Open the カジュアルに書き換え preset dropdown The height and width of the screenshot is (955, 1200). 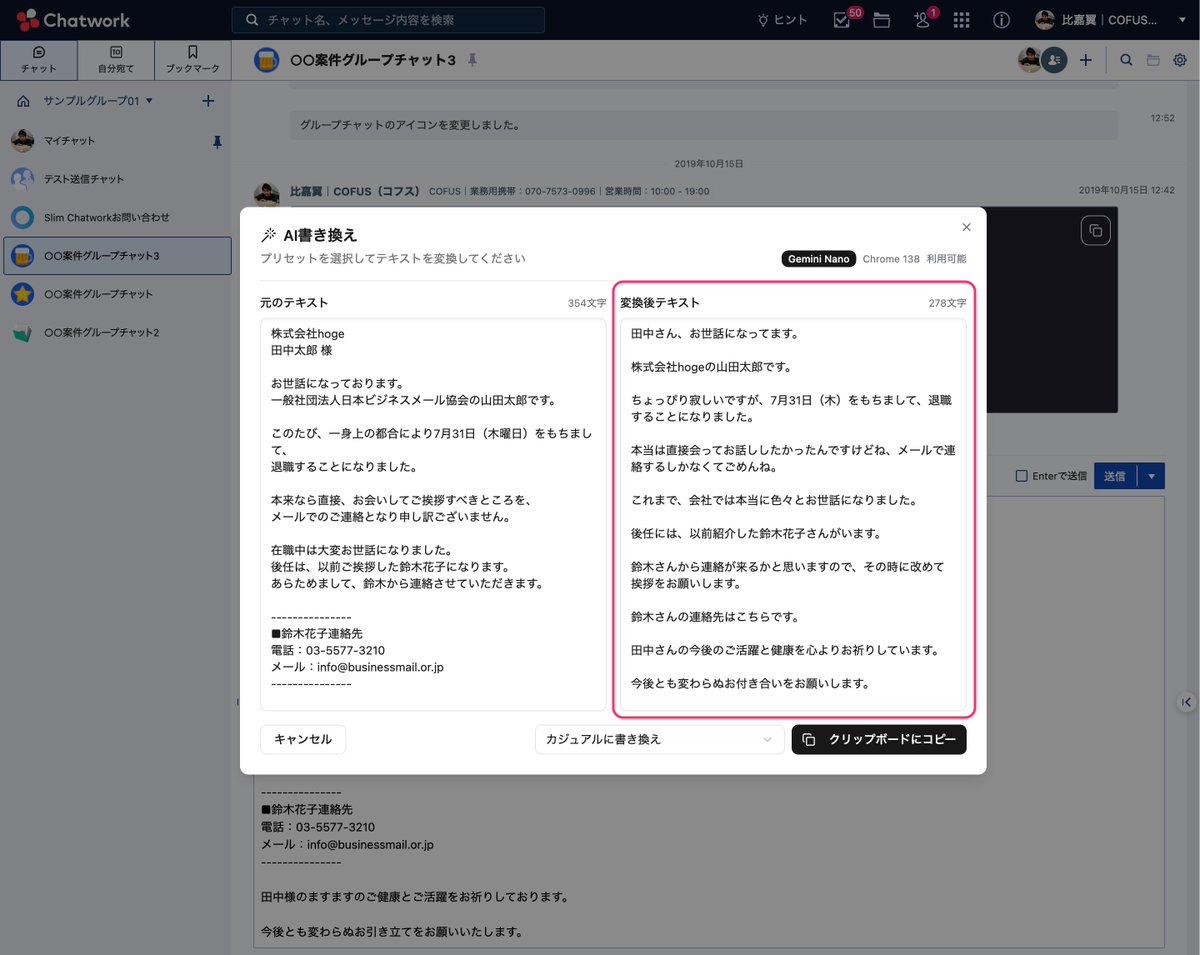pyautogui.click(x=658, y=739)
